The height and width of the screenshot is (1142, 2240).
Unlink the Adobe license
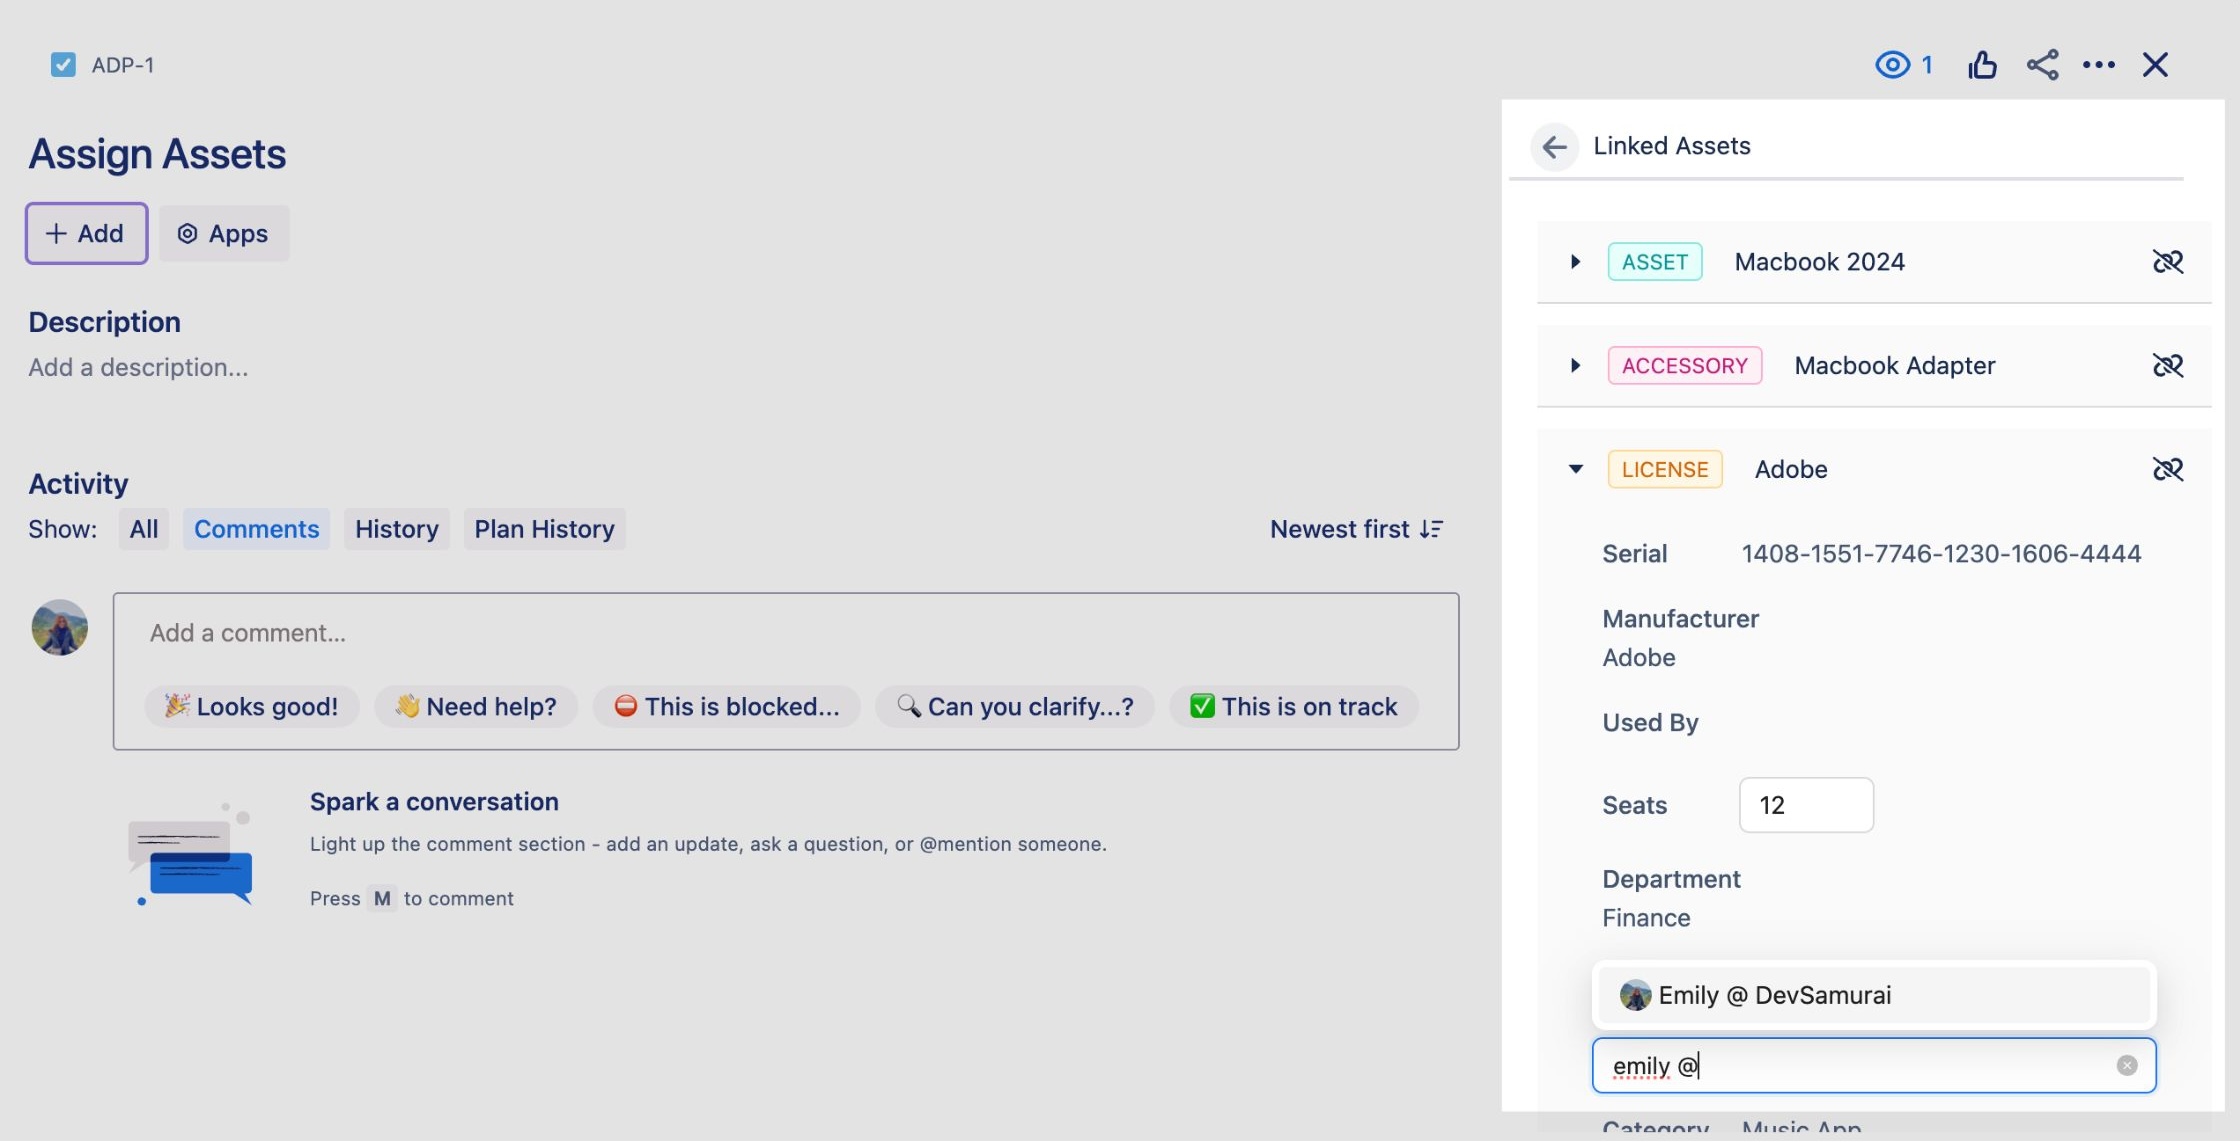click(x=2169, y=468)
